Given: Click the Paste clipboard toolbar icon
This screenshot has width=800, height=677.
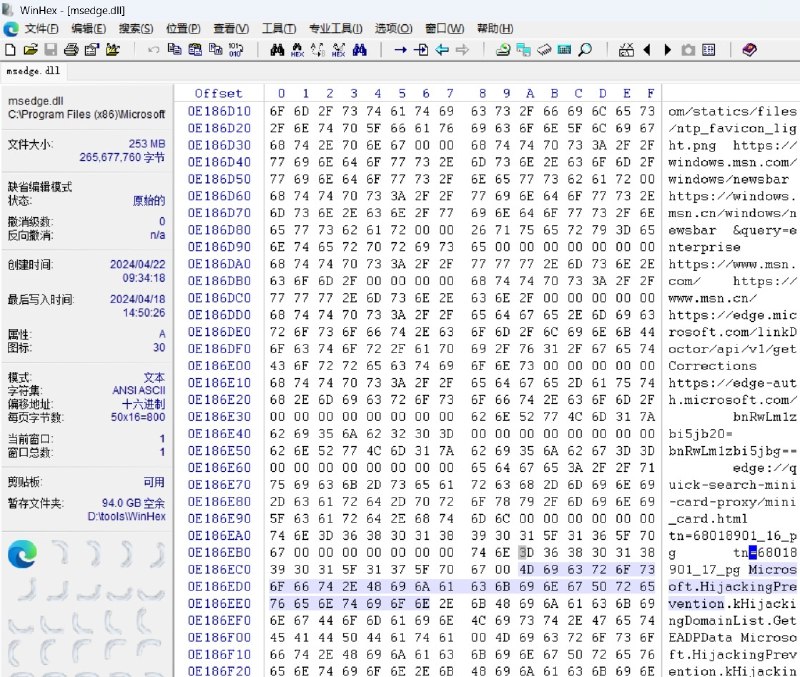Looking at the screenshot, I should point(195,49).
